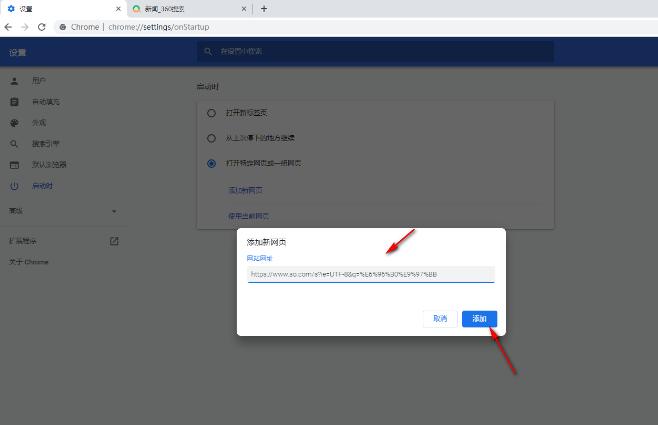
Task: Open the autofill clipboard icon in sidebar
Action: pyautogui.click(x=14, y=102)
